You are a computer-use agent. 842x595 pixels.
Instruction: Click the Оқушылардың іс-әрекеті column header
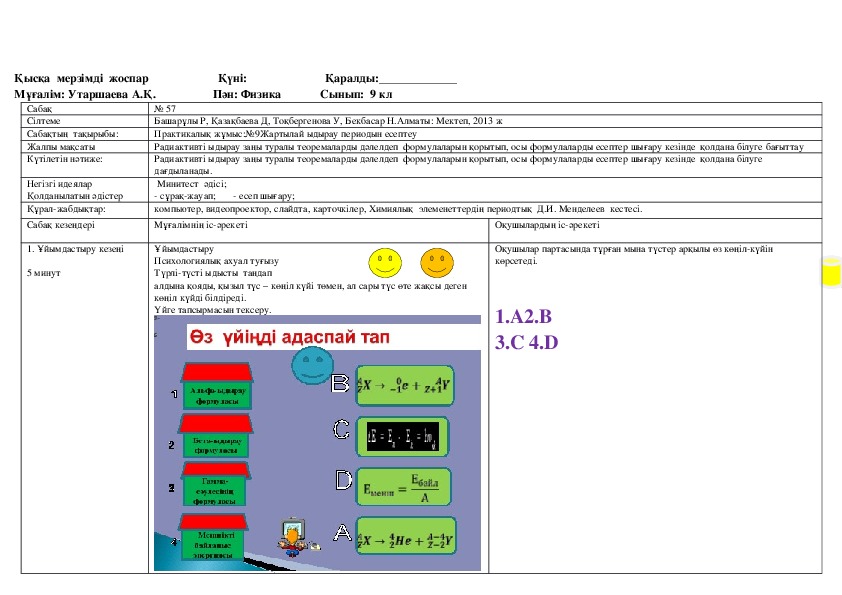(x=547, y=224)
